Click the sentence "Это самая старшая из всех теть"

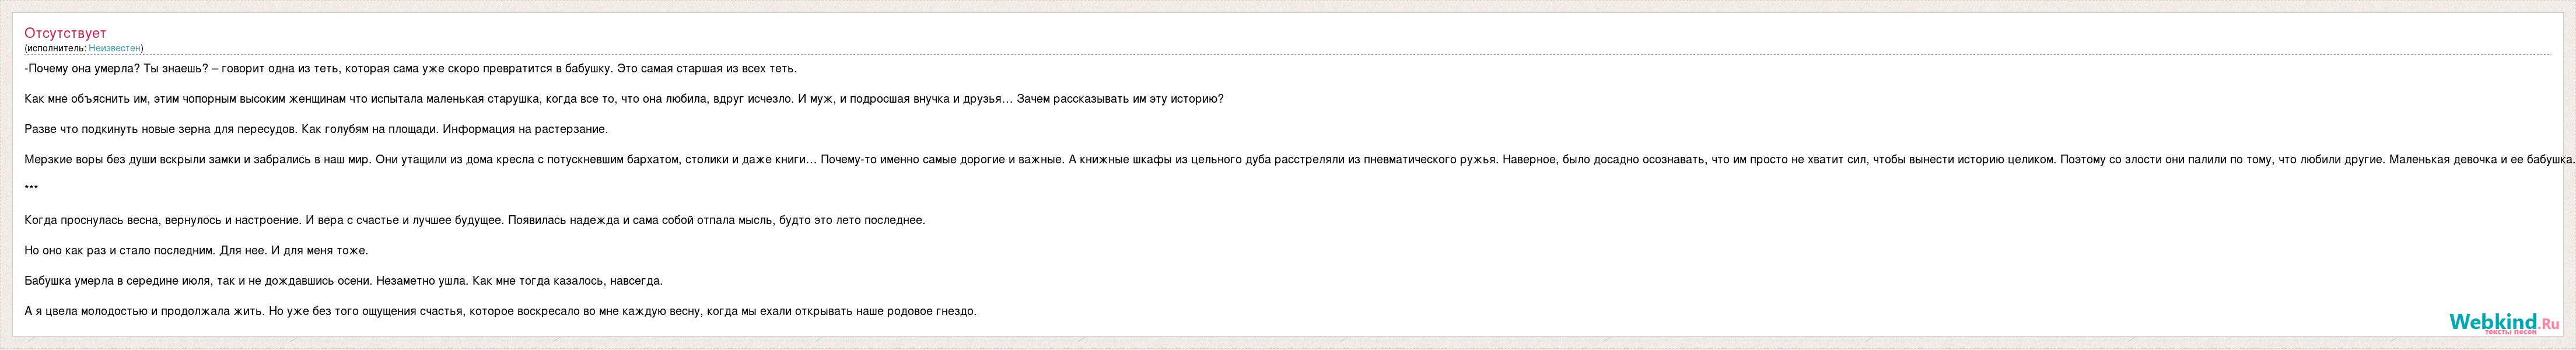[x=707, y=69]
